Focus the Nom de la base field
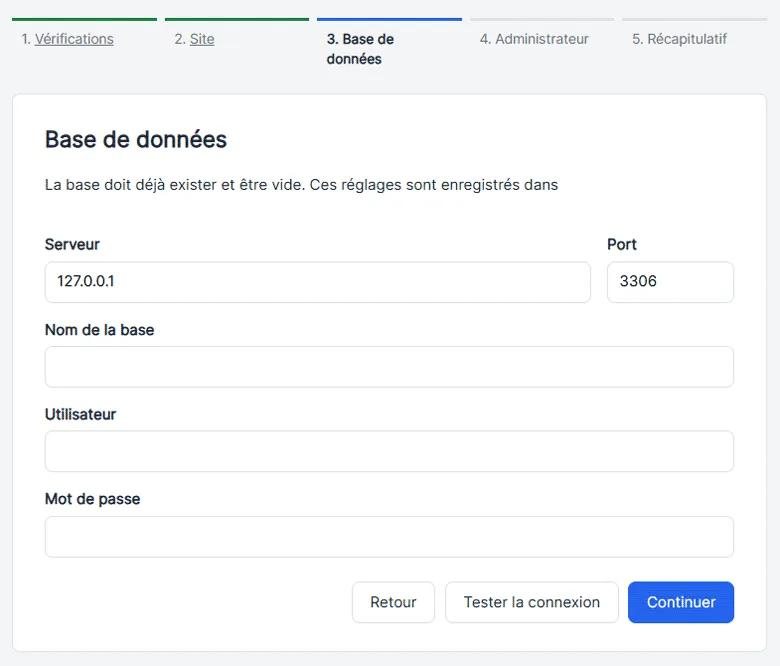 tap(389, 367)
